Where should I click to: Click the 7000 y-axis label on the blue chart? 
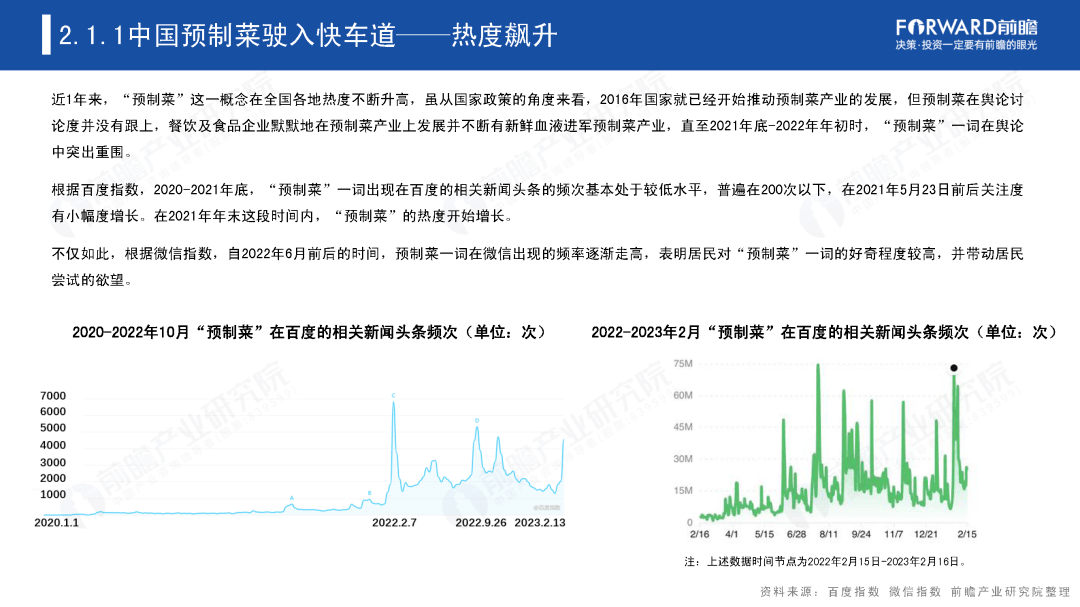coord(52,396)
